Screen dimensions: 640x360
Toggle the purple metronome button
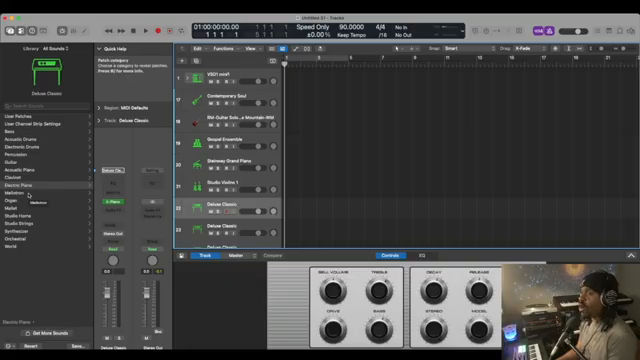549,31
